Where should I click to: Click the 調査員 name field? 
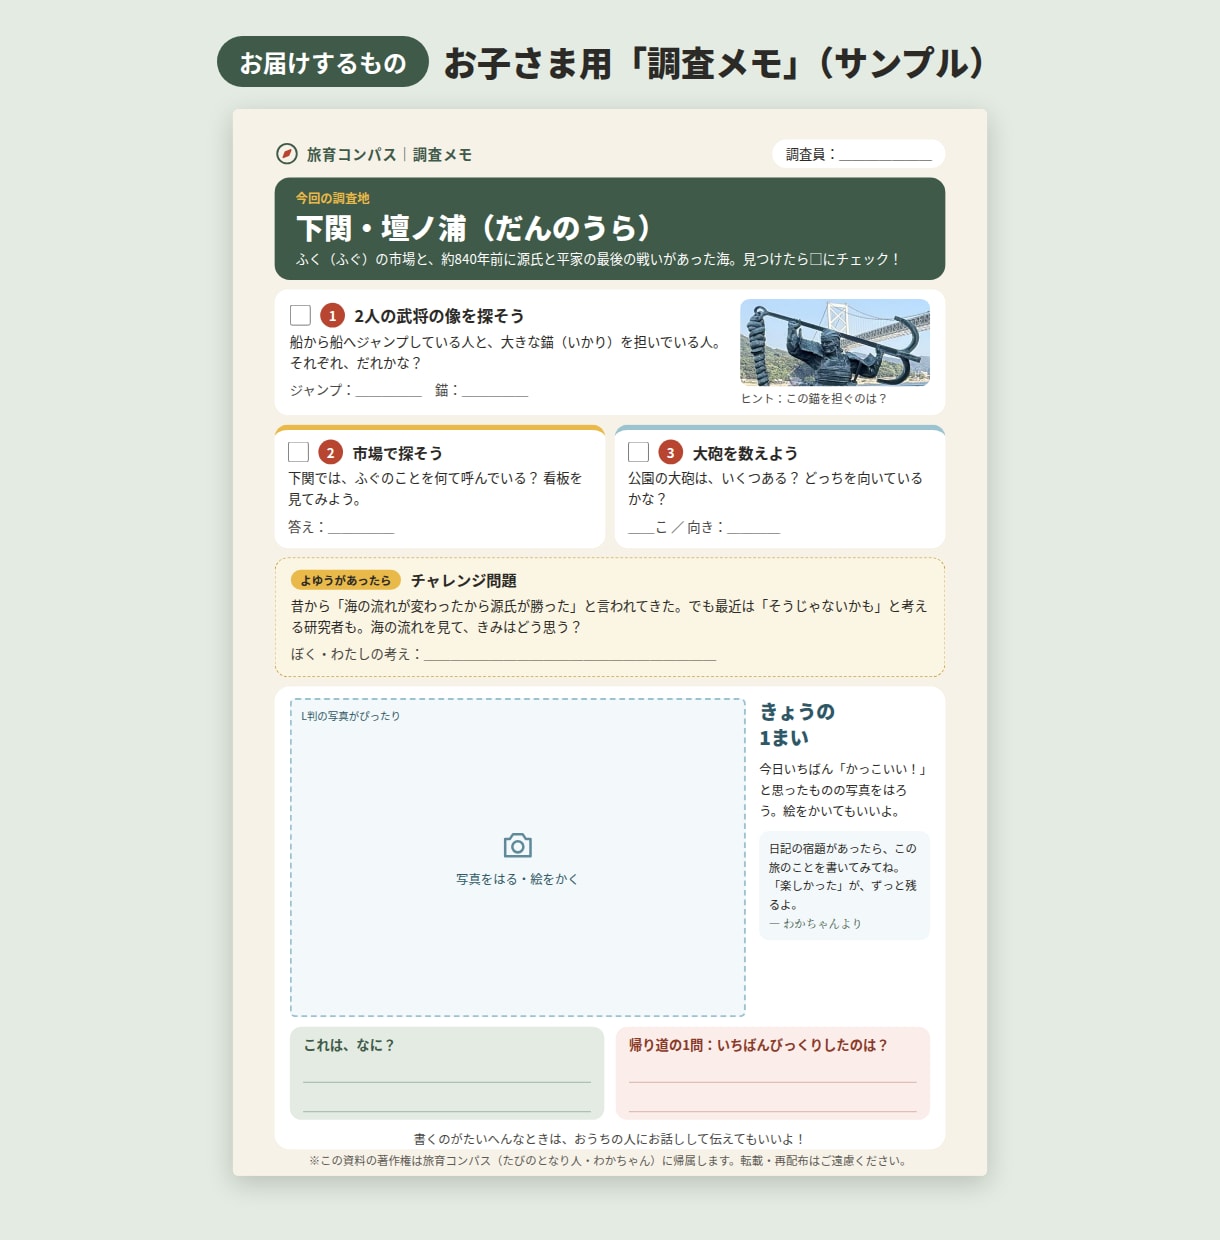(x=858, y=154)
